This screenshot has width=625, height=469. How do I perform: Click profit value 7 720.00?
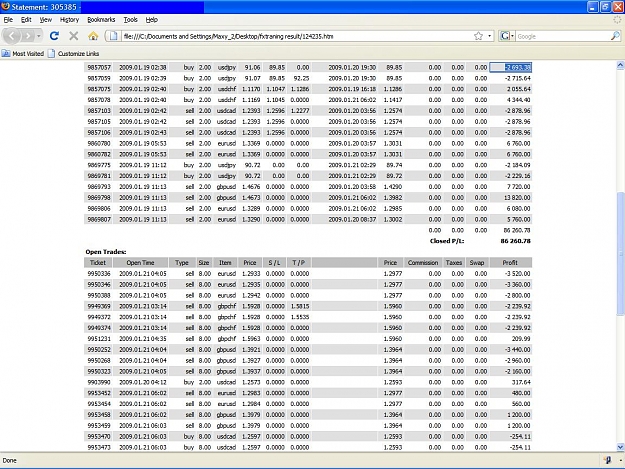click(x=518, y=187)
